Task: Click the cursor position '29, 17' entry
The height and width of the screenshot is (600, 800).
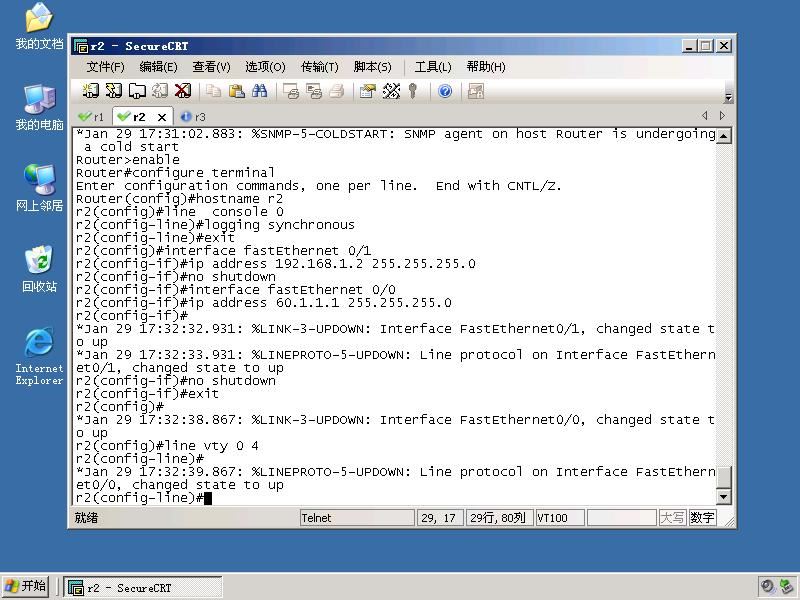Action: tap(439, 518)
